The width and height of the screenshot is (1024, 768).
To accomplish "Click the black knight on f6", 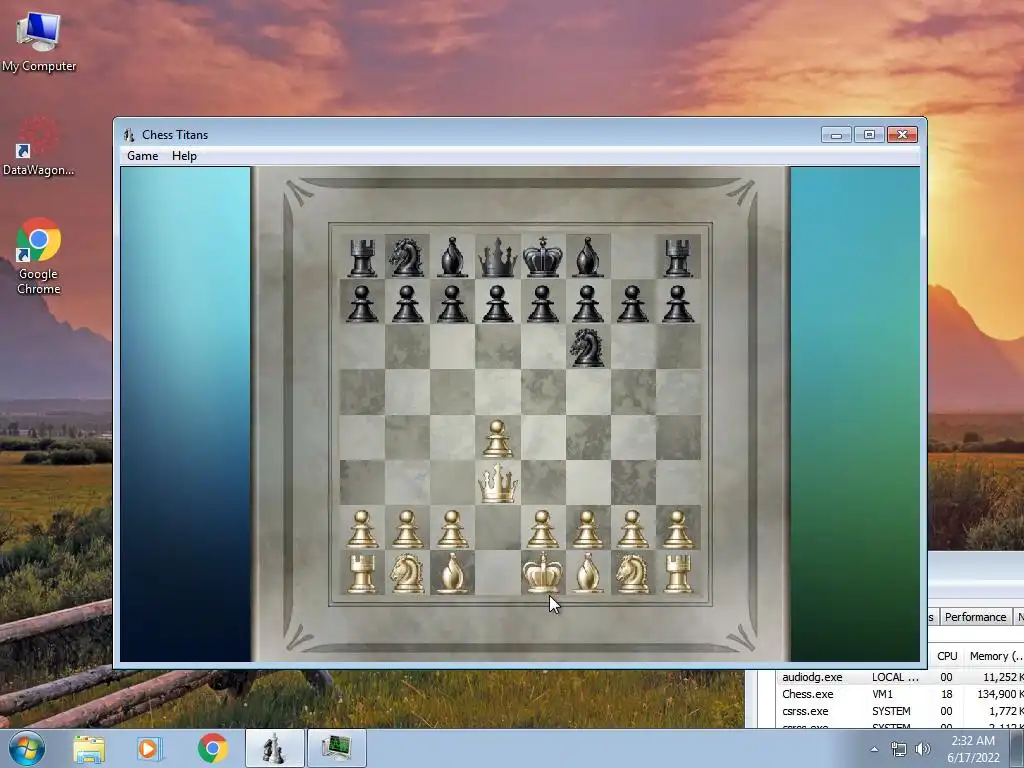I will 586,347.
